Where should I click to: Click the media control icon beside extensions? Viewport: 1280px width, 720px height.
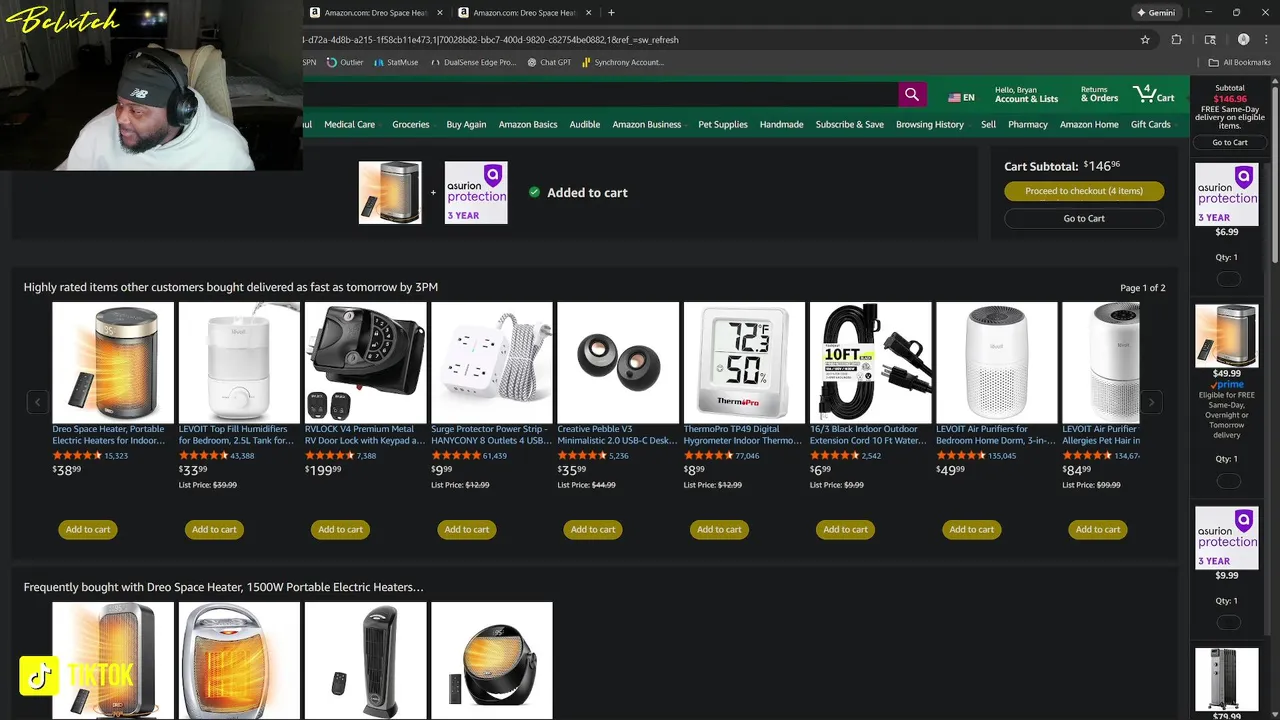(1210, 40)
